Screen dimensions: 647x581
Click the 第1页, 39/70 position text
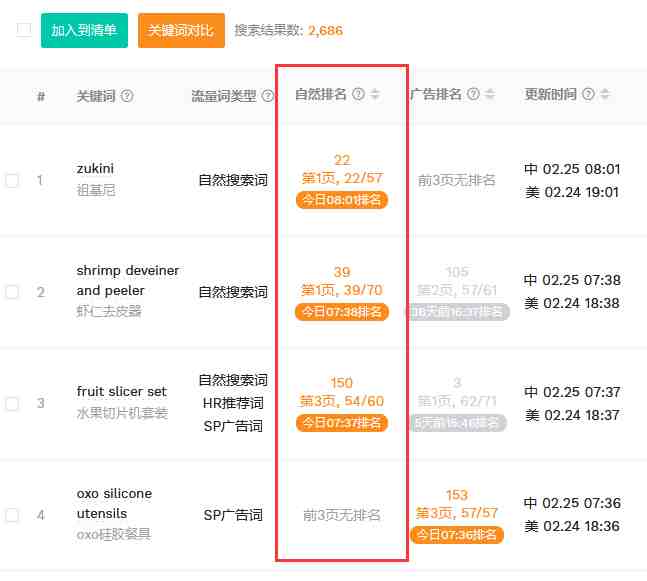tap(342, 290)
